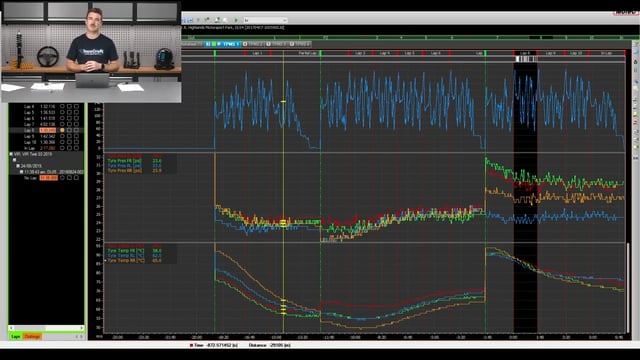Click the highlighted Lap 8 time cell
The height and width of the screenshot is (360, 640).
click(x=47, y=130)
